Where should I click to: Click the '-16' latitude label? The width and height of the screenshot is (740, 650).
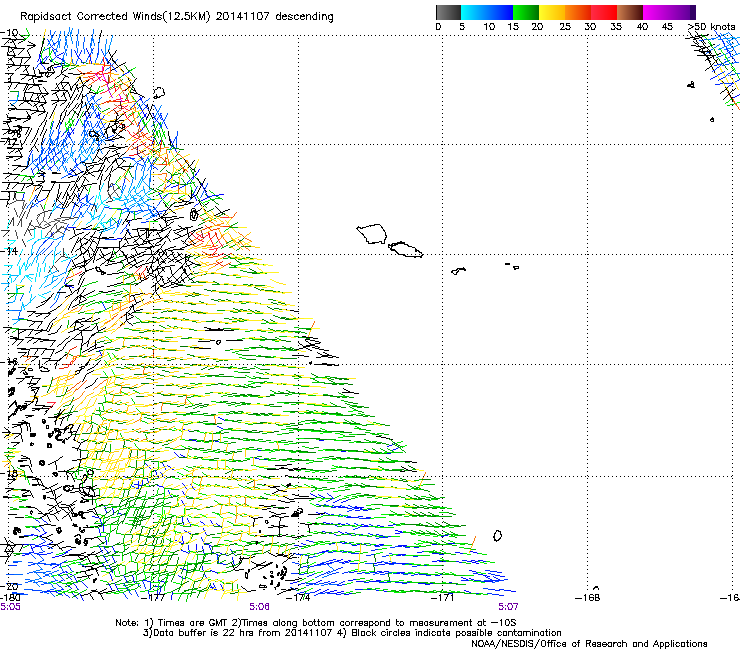tap(9, 362)
